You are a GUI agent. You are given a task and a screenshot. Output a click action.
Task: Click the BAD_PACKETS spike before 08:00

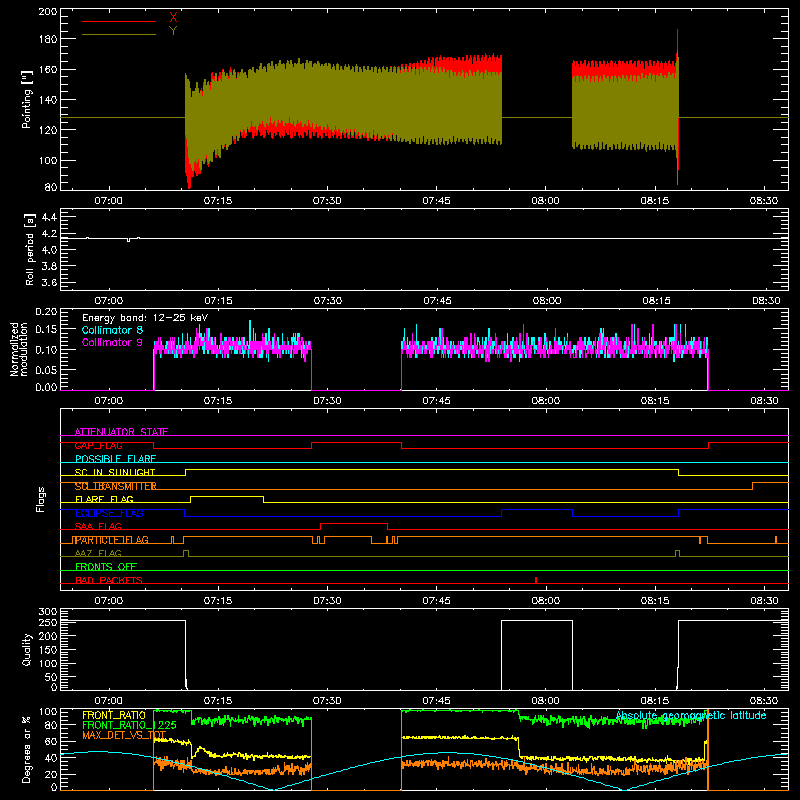click(x=536, y=580)
